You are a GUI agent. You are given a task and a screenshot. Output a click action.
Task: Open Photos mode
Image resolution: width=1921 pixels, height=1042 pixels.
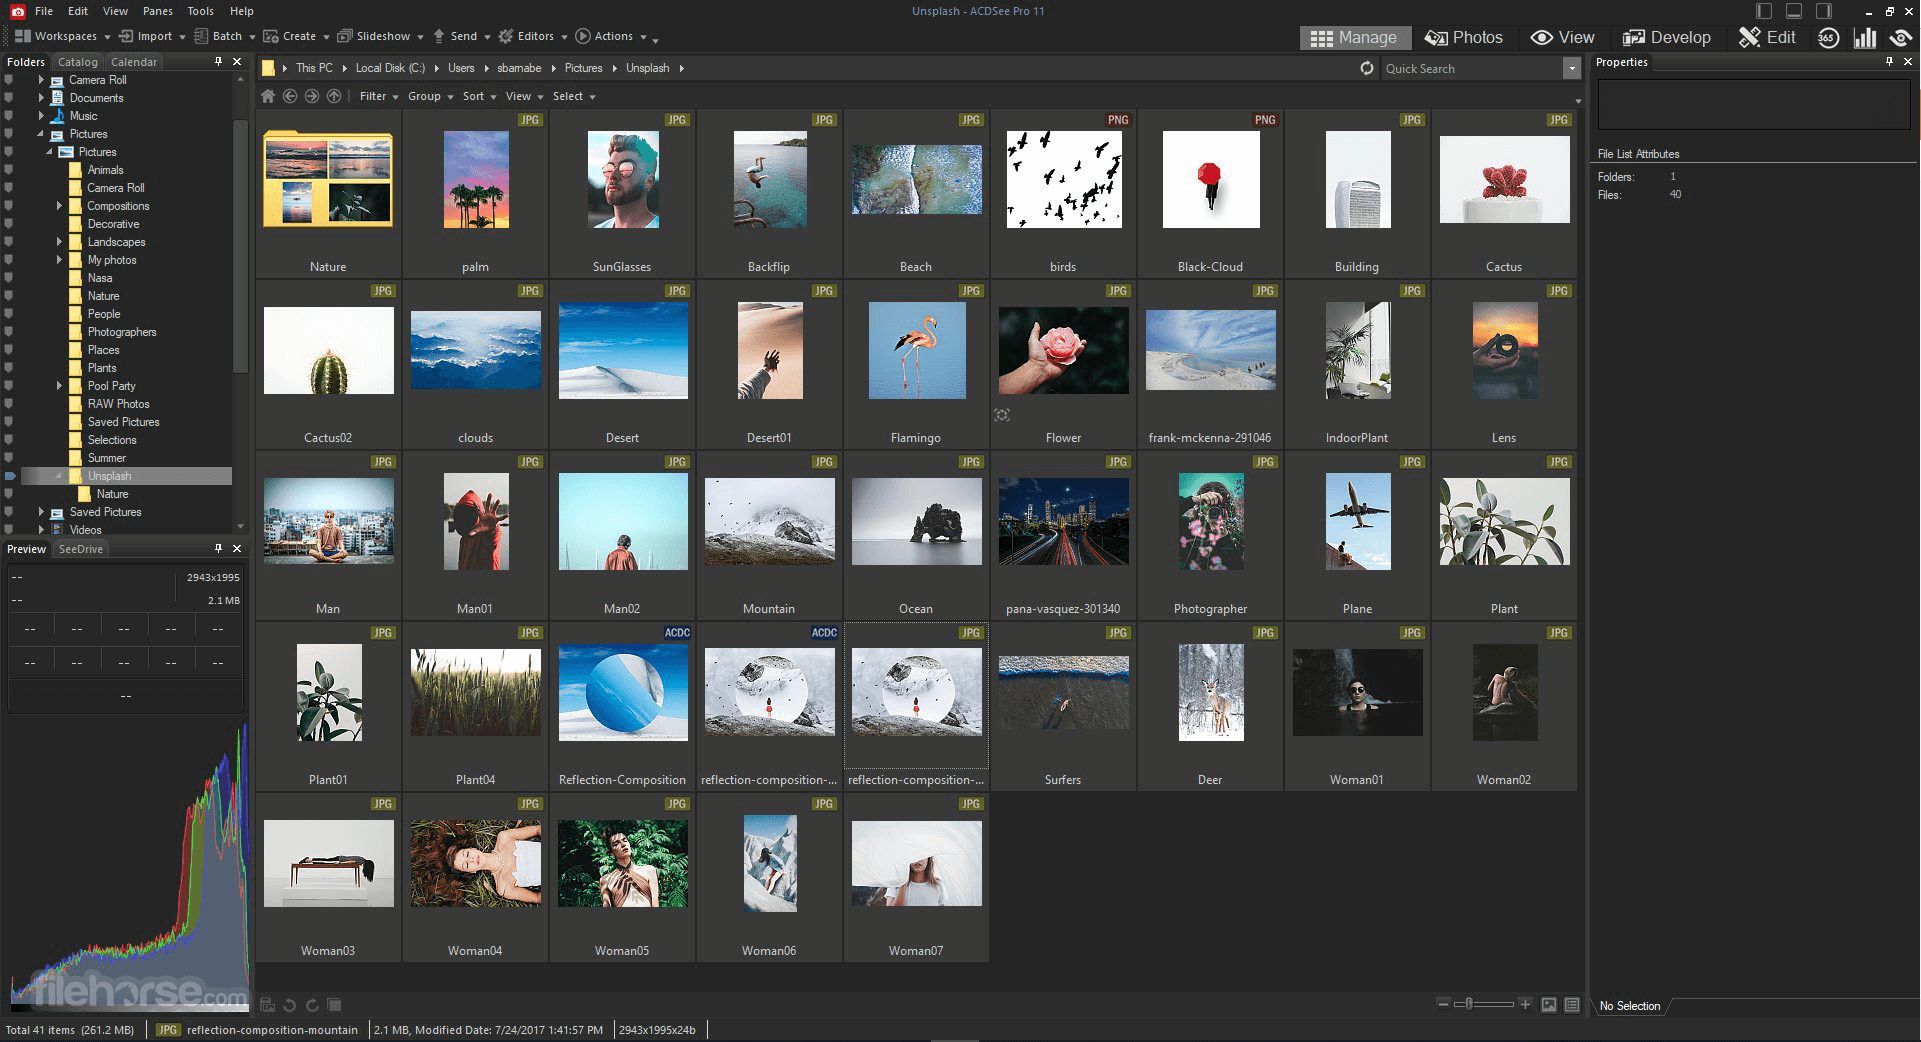point(1463,37)
